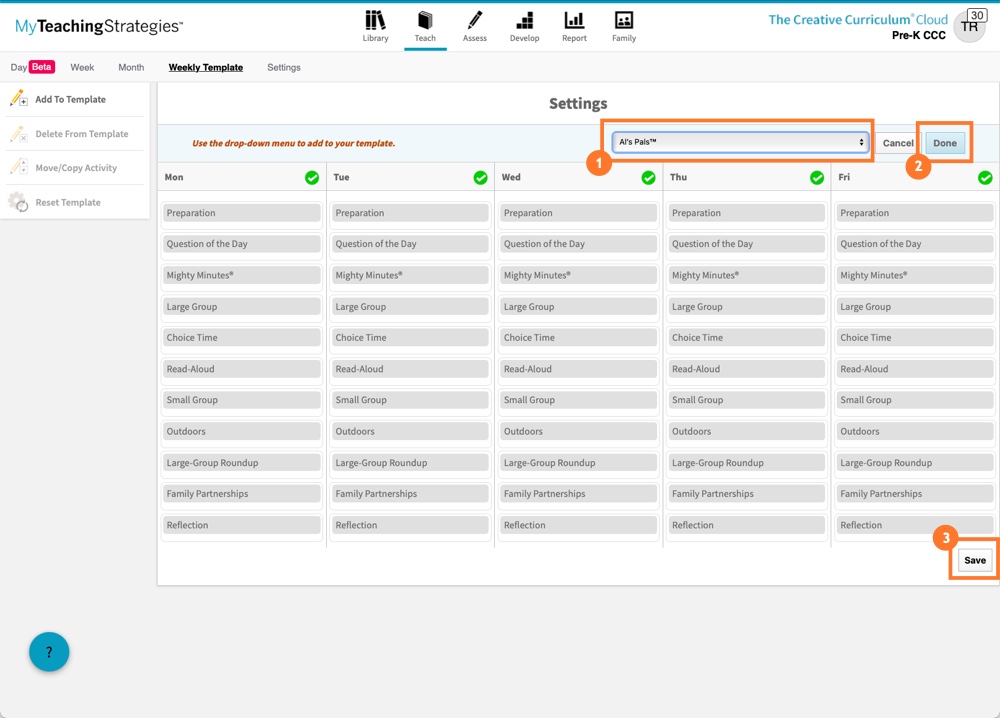Viewport: 1000px width, 718px height.
Task: Open the Library section icon
Action: coord(375,21)
